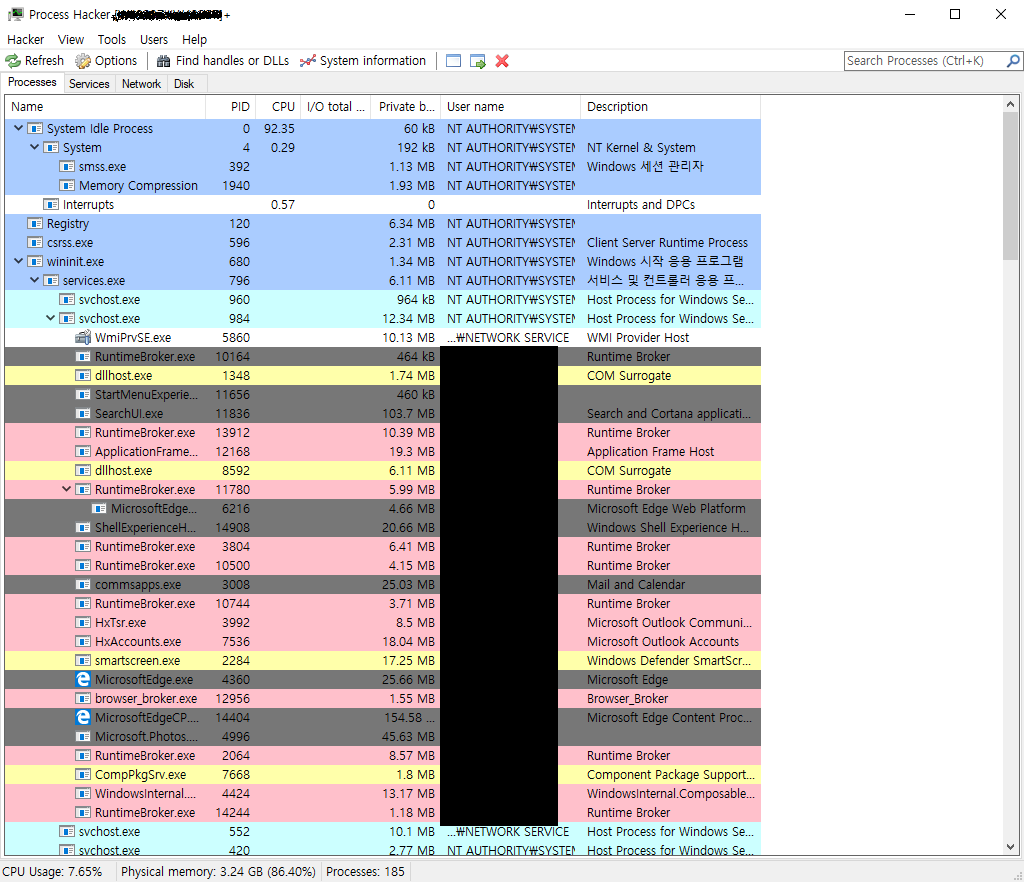
Task: Click the find window toolbar icon
Action: pos(453,61)
